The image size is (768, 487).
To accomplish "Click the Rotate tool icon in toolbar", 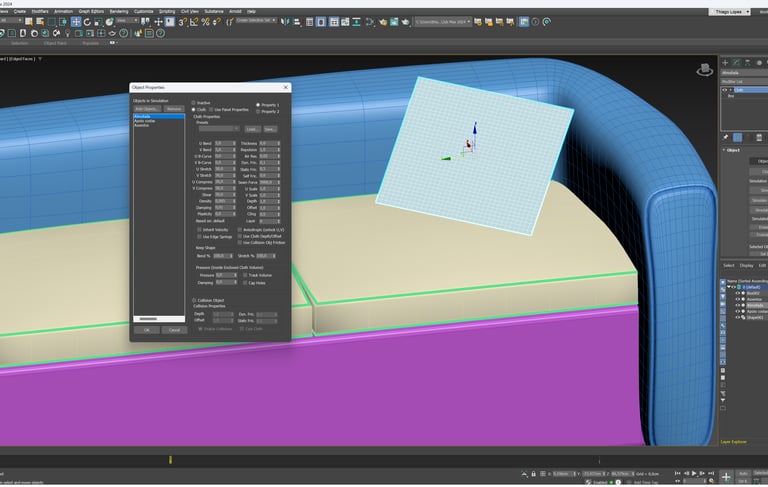I will coord(87,21).
